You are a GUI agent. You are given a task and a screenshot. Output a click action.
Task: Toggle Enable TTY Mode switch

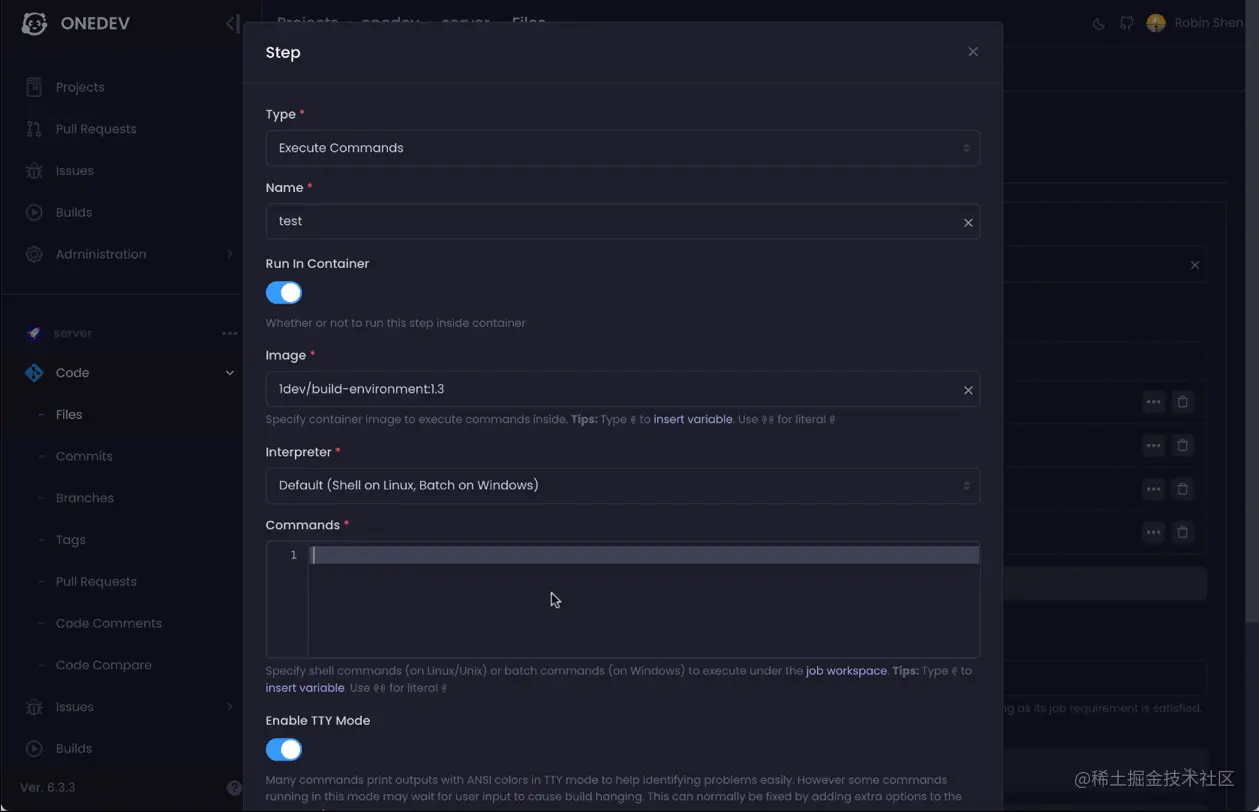point(284,749)
